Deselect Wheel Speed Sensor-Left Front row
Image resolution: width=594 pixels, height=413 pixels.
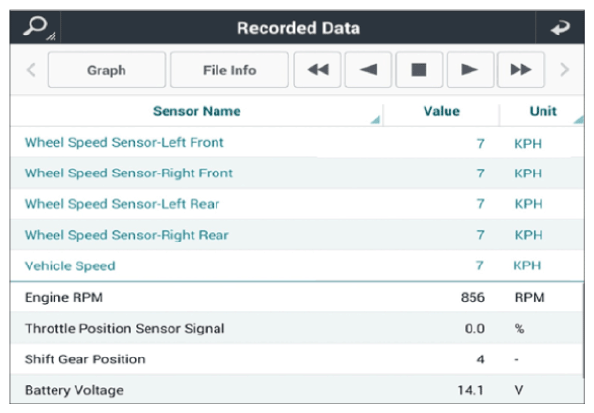pyautogui.click(x=297, y=143)
